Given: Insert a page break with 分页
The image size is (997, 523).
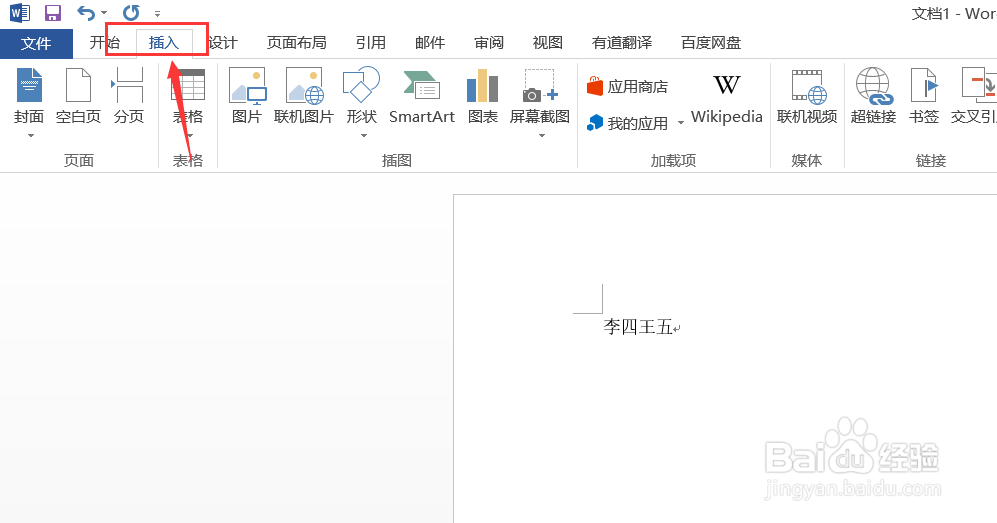Looking at the screenshot, I should coord(128,95).
